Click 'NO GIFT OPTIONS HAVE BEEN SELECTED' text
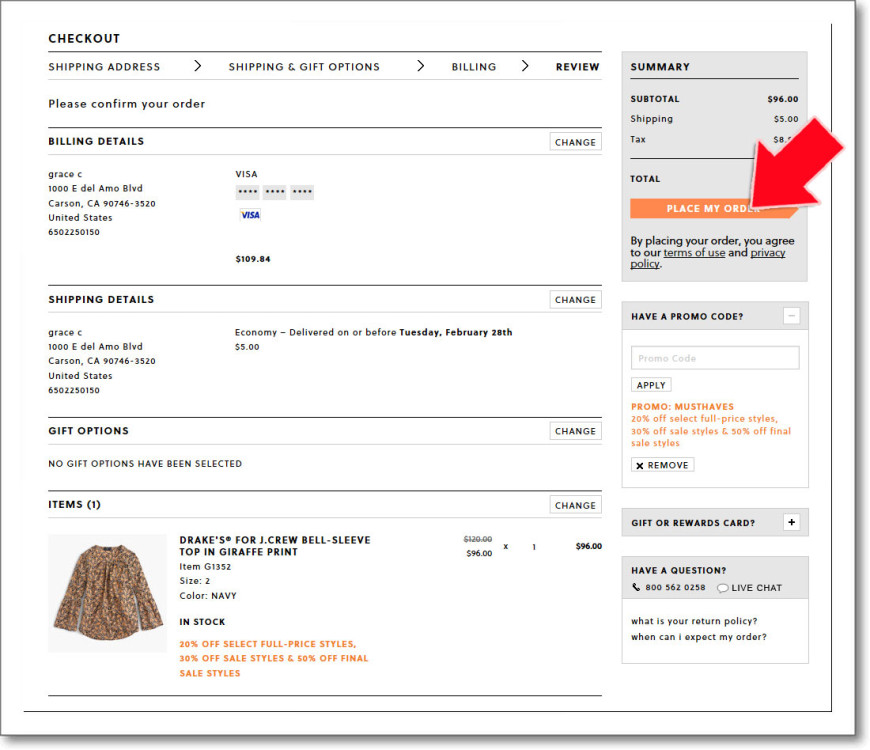The height and width of the screenshot is (750, 870). [145, 464]
